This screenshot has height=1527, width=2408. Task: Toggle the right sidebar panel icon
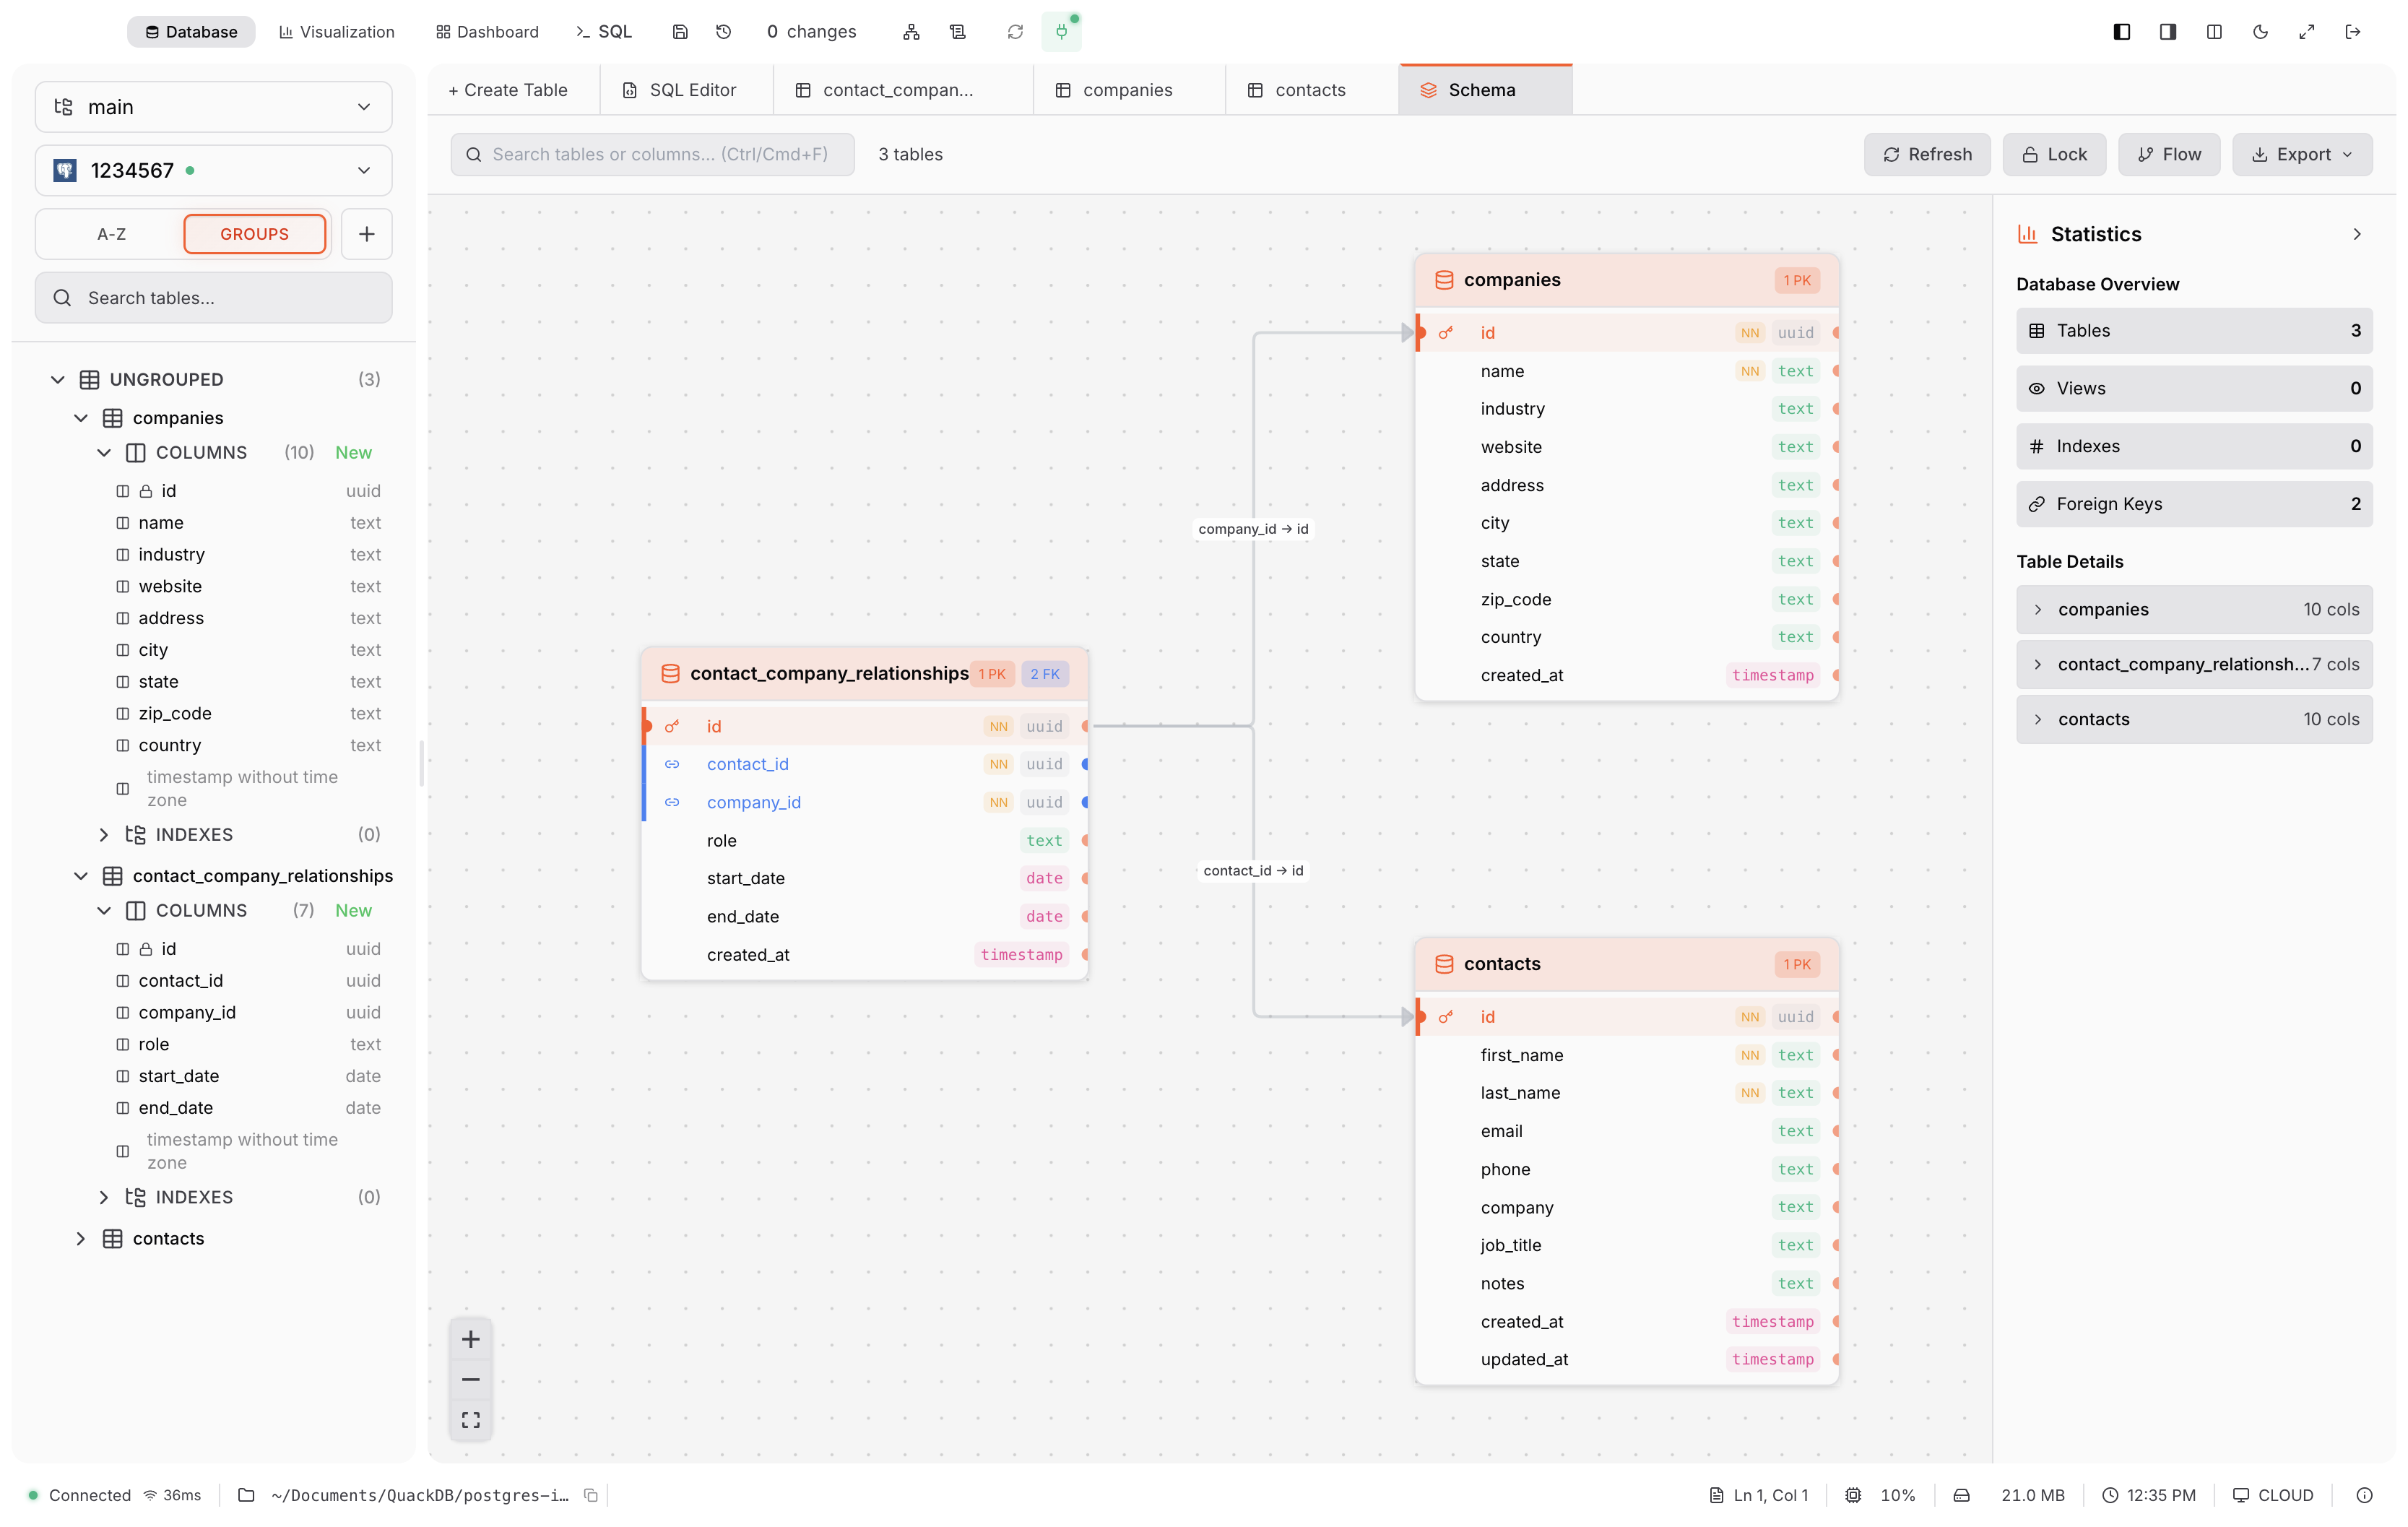pyautogui.click(x=2168, y=32)
